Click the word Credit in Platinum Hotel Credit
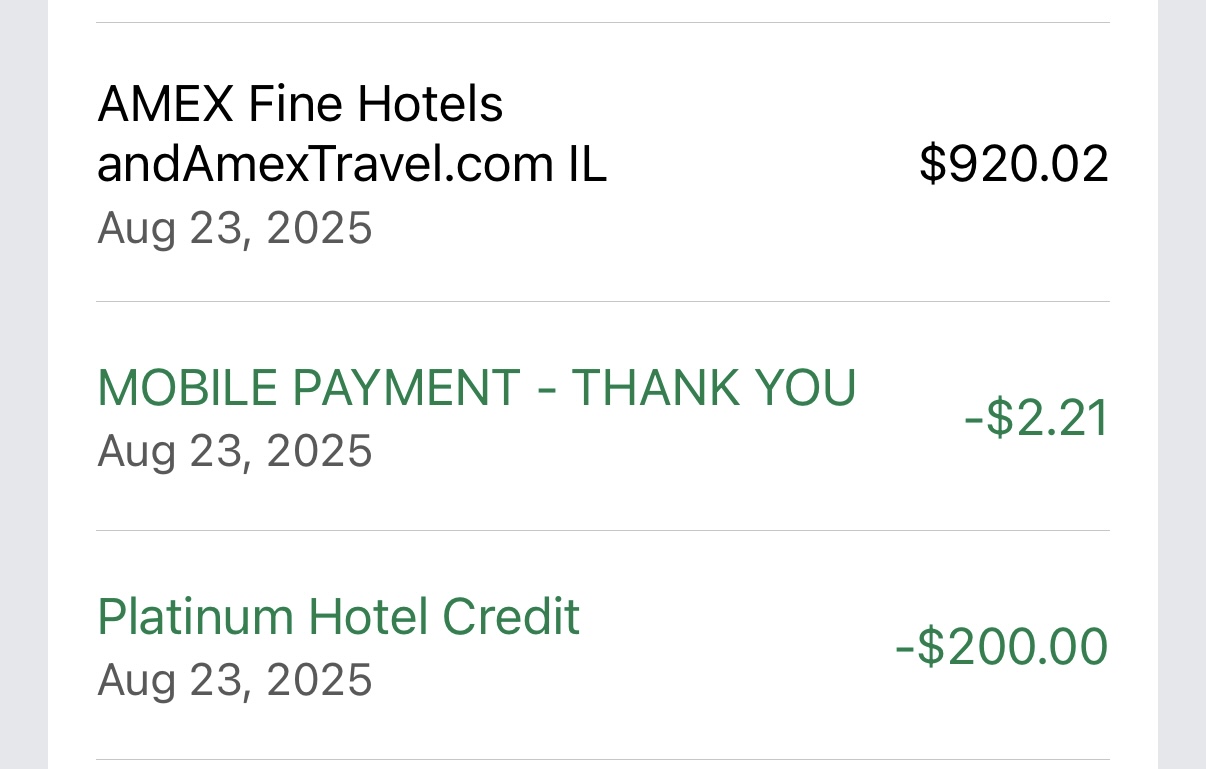This screenshot has width=1206, height=769. 511,616
